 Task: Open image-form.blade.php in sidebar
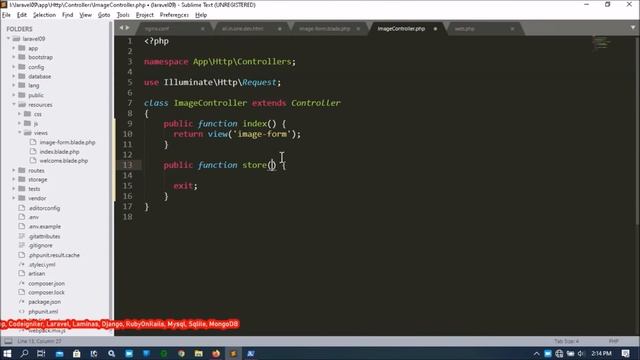pyautogui.click(x=67, y=142)
